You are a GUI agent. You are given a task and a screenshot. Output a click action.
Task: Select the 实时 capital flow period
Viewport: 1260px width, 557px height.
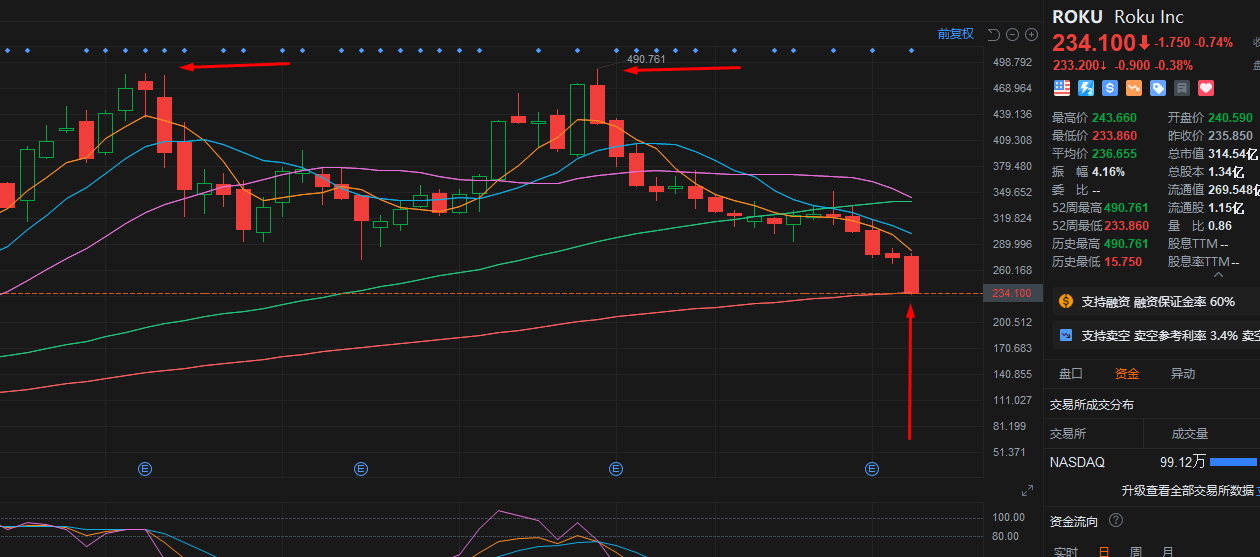1065,551
